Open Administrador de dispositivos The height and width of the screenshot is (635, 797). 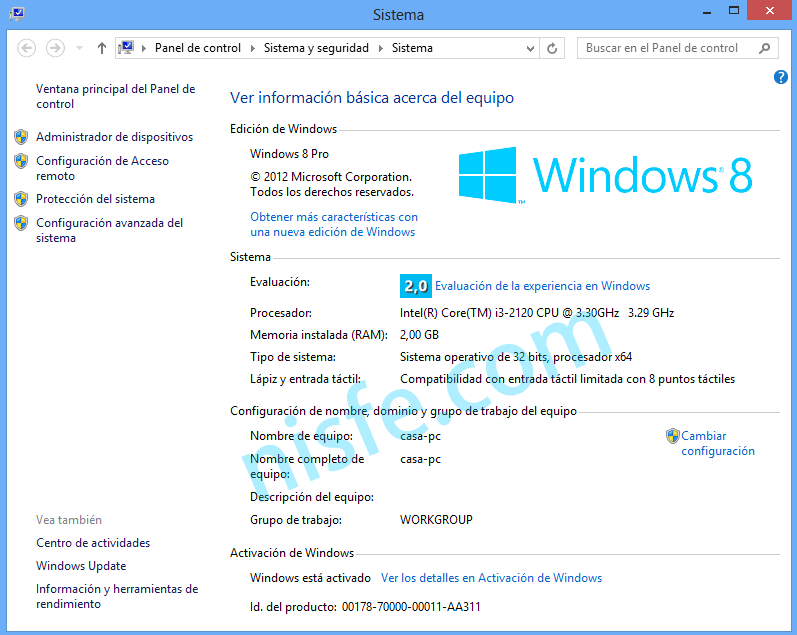click(114, 137)
